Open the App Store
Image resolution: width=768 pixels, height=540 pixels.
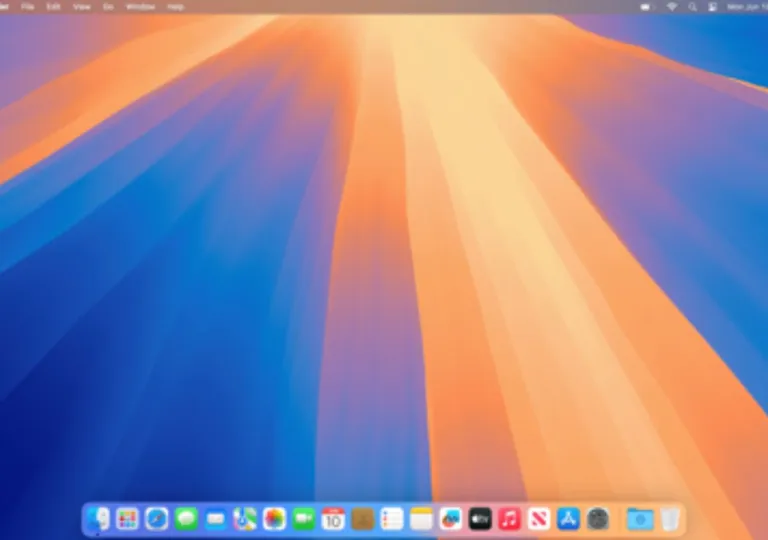click(x=569, y=518)
